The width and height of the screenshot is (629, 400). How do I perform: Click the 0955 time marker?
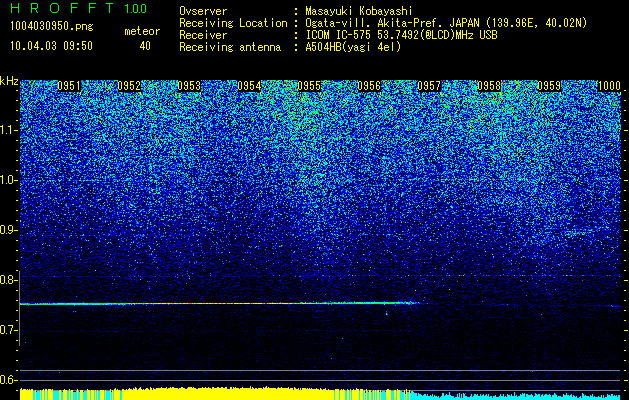coord(309,86)
